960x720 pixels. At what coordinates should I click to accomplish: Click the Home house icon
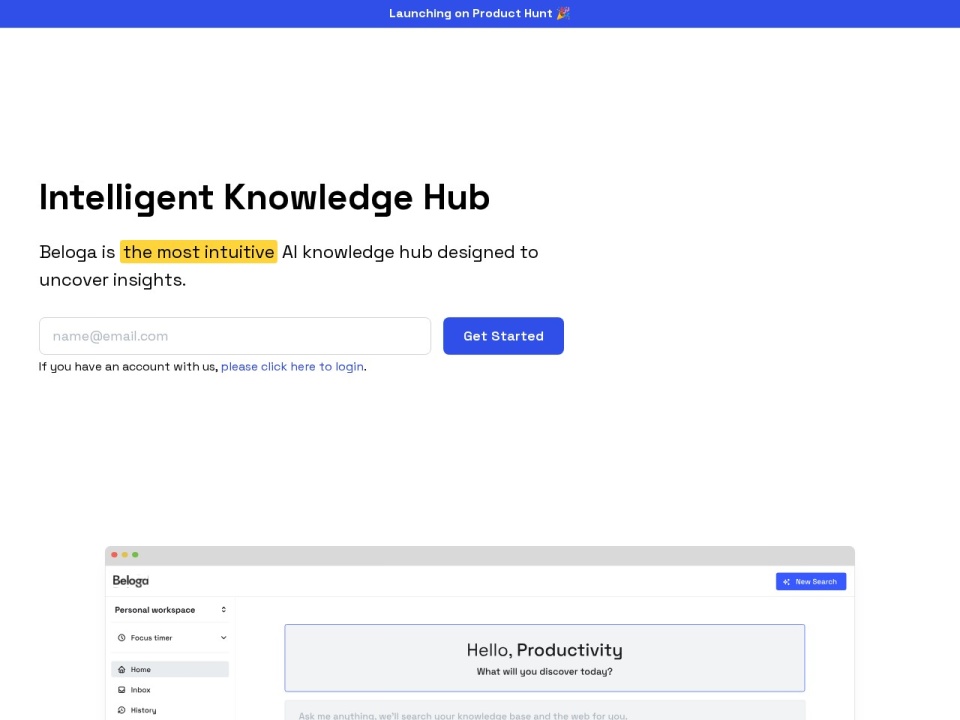pos(121,669)
